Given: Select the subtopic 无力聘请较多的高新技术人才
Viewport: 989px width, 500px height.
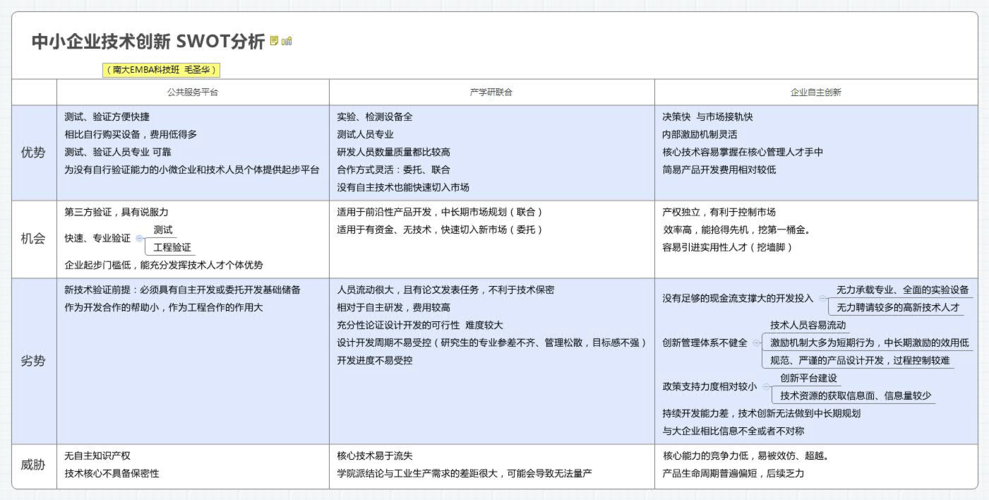Looking at the screenshot, I should click(898, 308).
